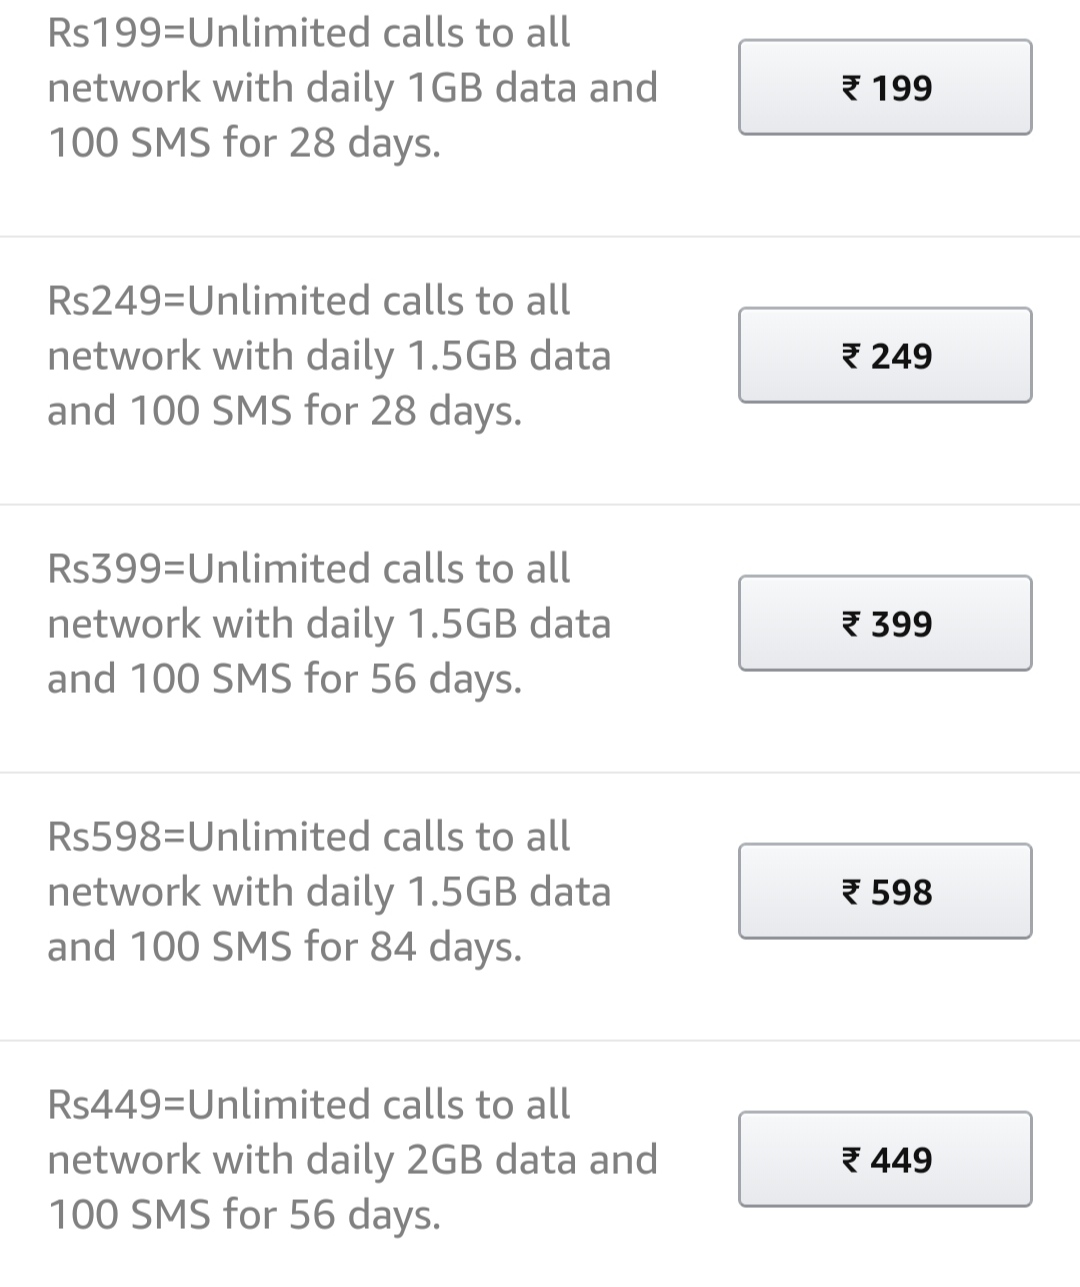The image size is (1080, 1287).
Task: Click the 'Rs399=Unlimited calls to all' line
Action: 309,569
